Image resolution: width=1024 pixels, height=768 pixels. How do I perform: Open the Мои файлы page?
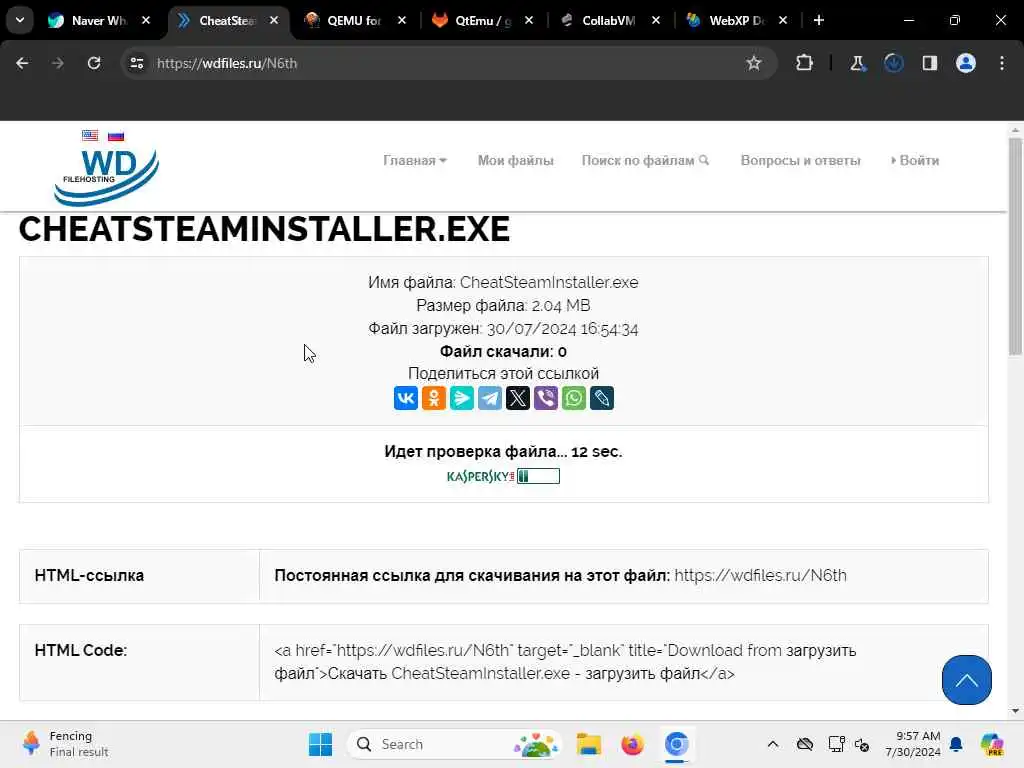tap(515, 161)
